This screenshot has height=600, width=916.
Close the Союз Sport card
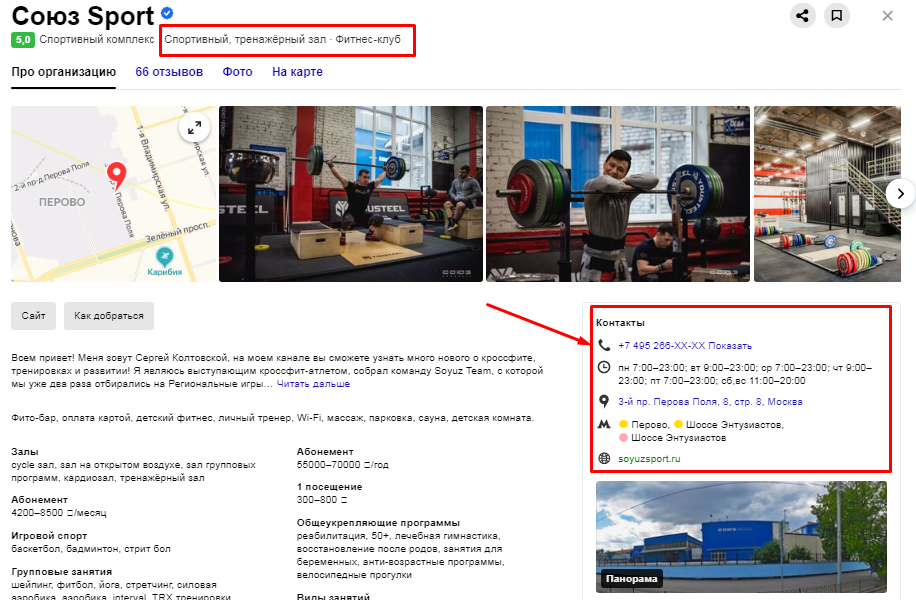click(x=887, y=16)
